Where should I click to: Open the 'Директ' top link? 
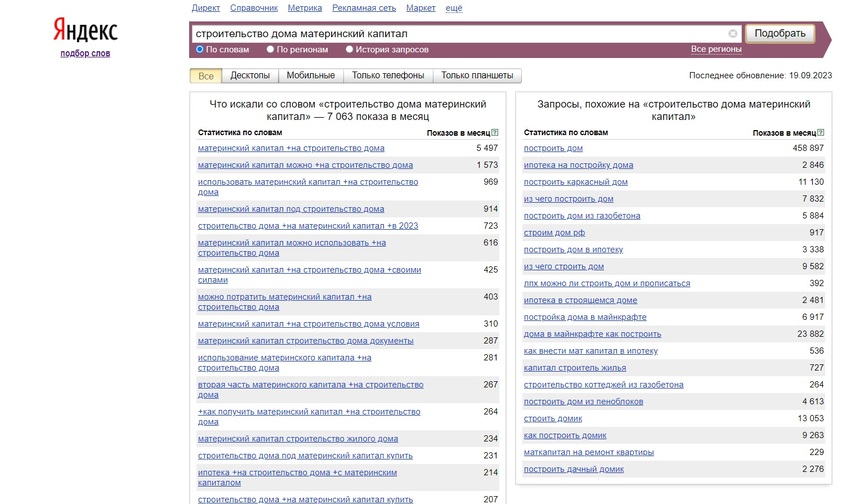(205, 8)
